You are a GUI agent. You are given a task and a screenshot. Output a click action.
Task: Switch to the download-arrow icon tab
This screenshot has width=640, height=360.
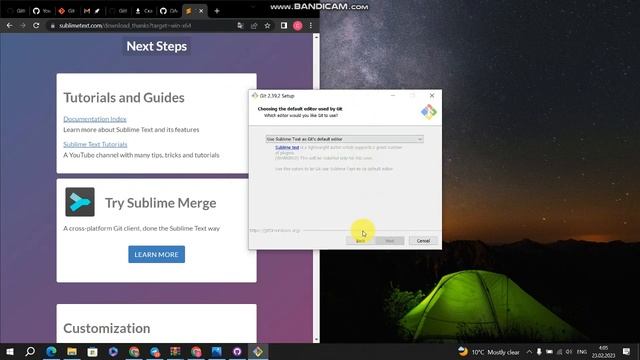(143, 11)
